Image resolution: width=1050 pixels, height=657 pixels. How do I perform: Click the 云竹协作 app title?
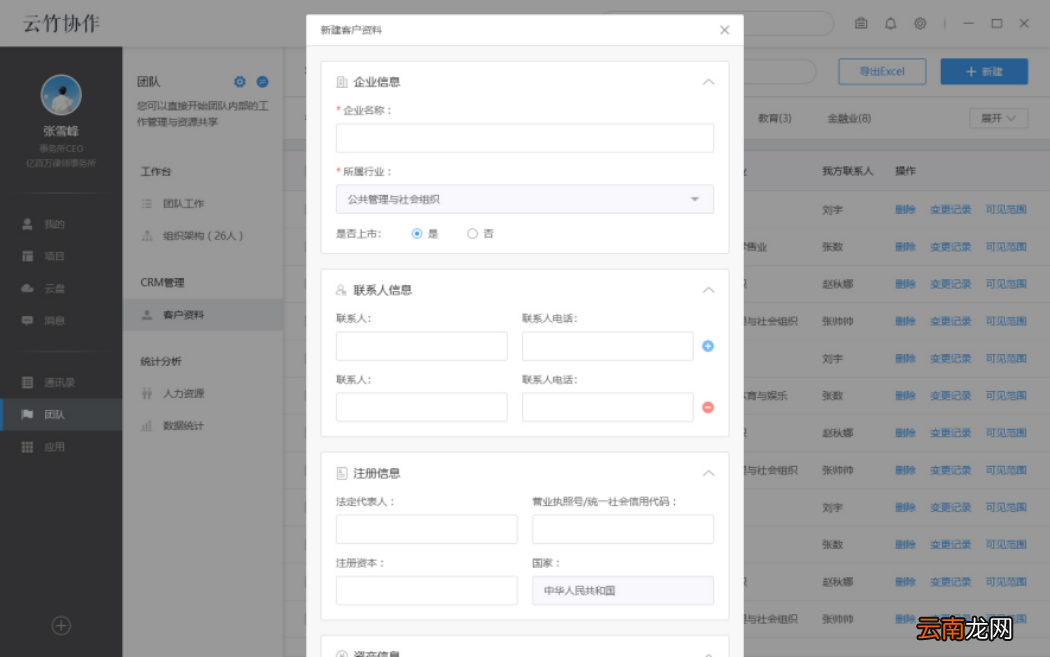(x=61, y=23)
